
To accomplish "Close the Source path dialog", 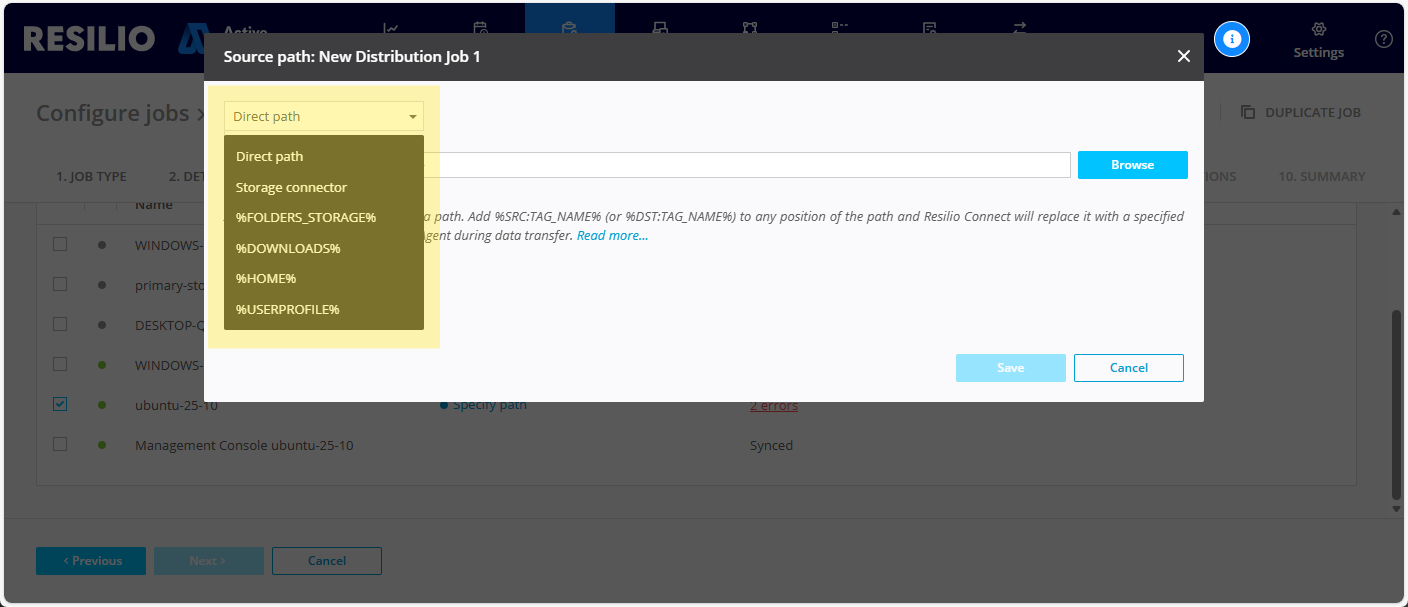I will [x=1183, y=57].
